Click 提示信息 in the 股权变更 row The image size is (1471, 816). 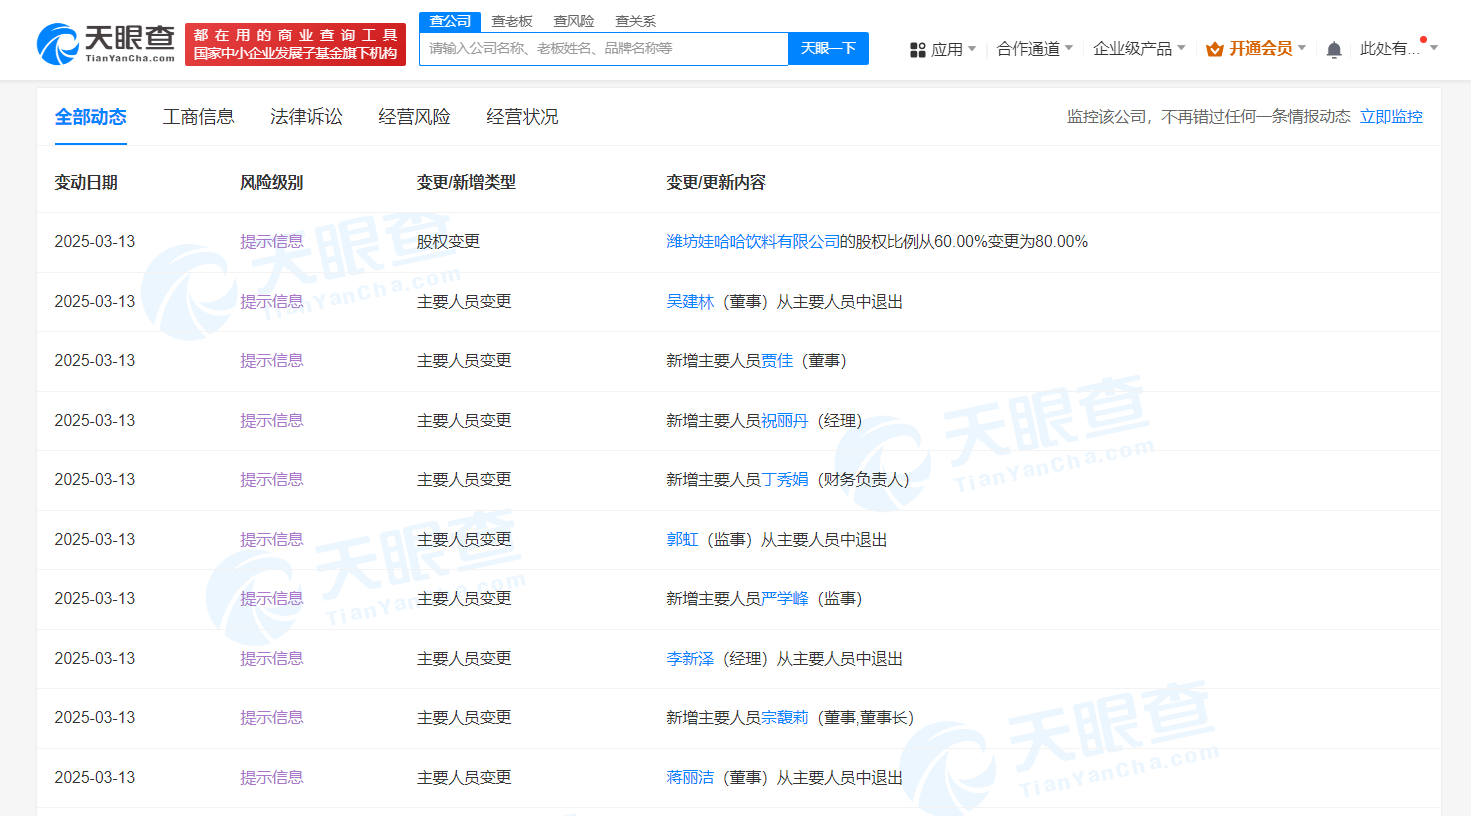click(x=272, y=242)
